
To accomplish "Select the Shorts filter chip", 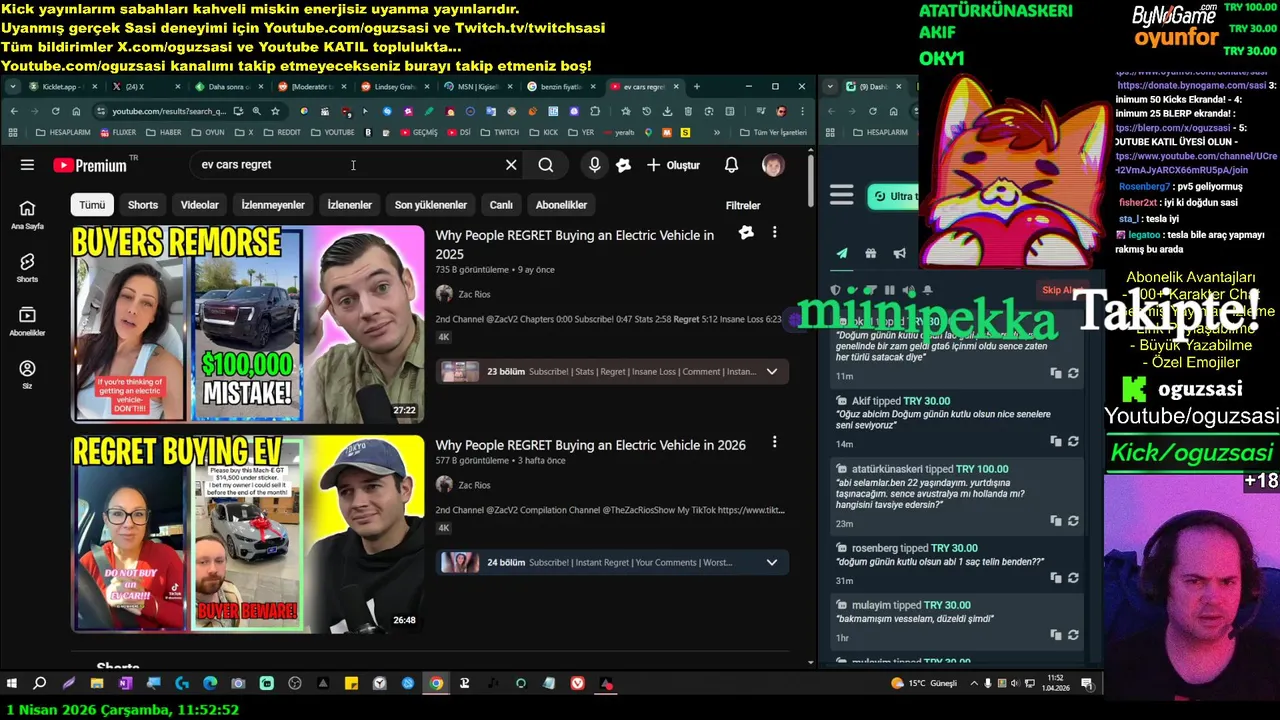I will (x=143, y=205).
